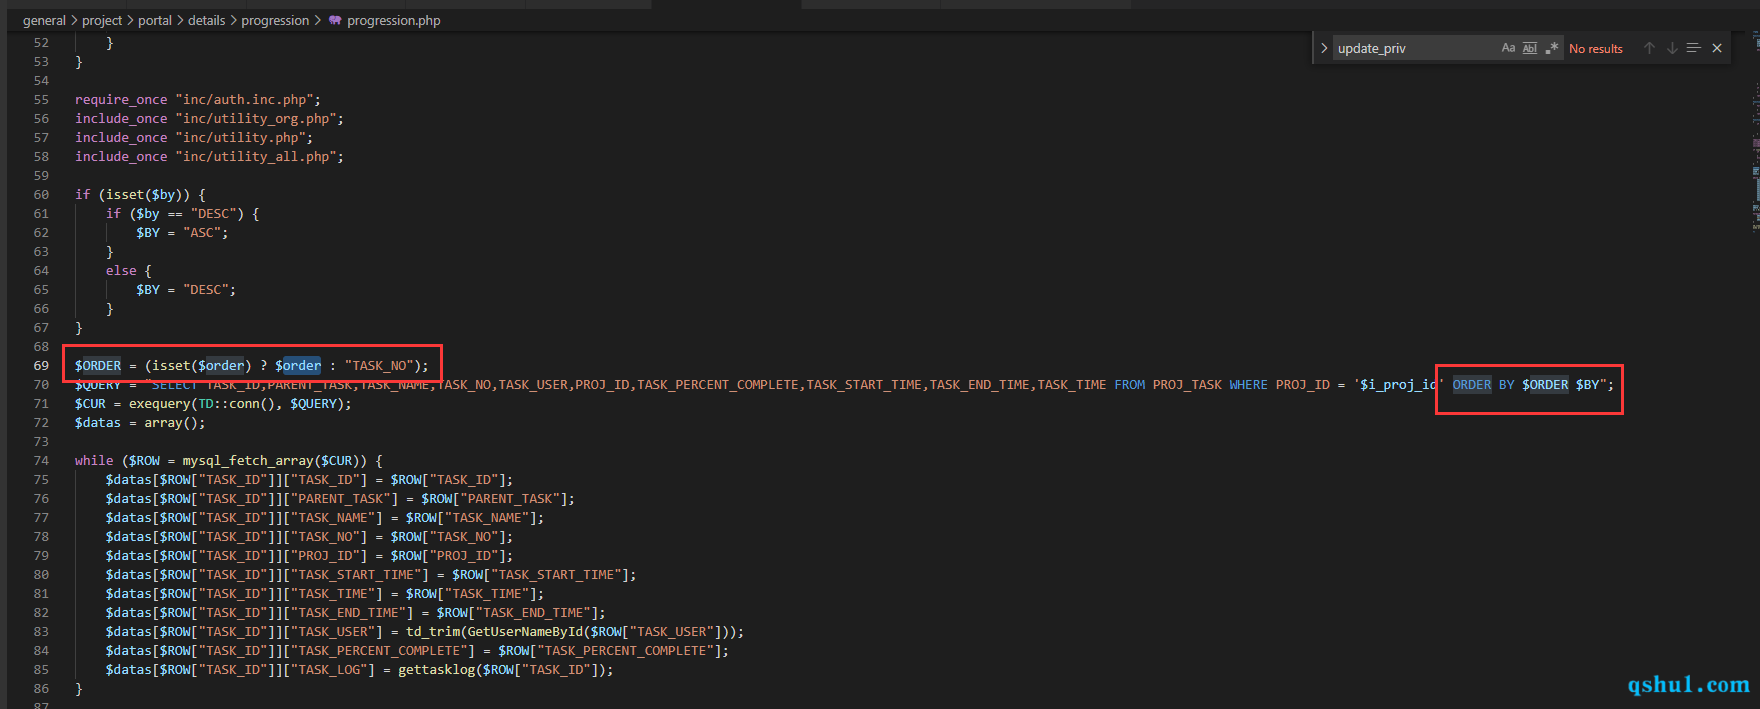Open the details breadcrumb
Screen dimensions: 1760x709
207,20
